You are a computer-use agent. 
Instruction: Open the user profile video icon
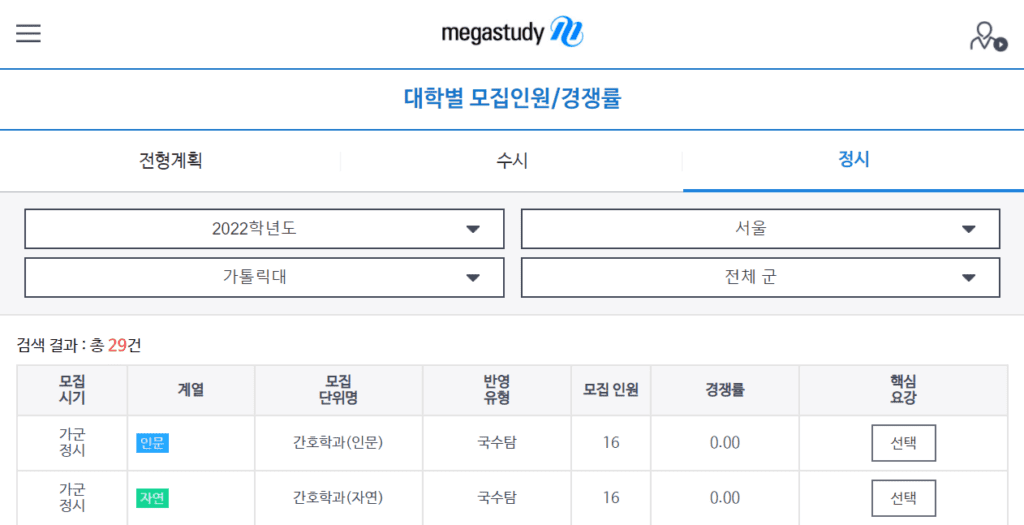(988, 37)
